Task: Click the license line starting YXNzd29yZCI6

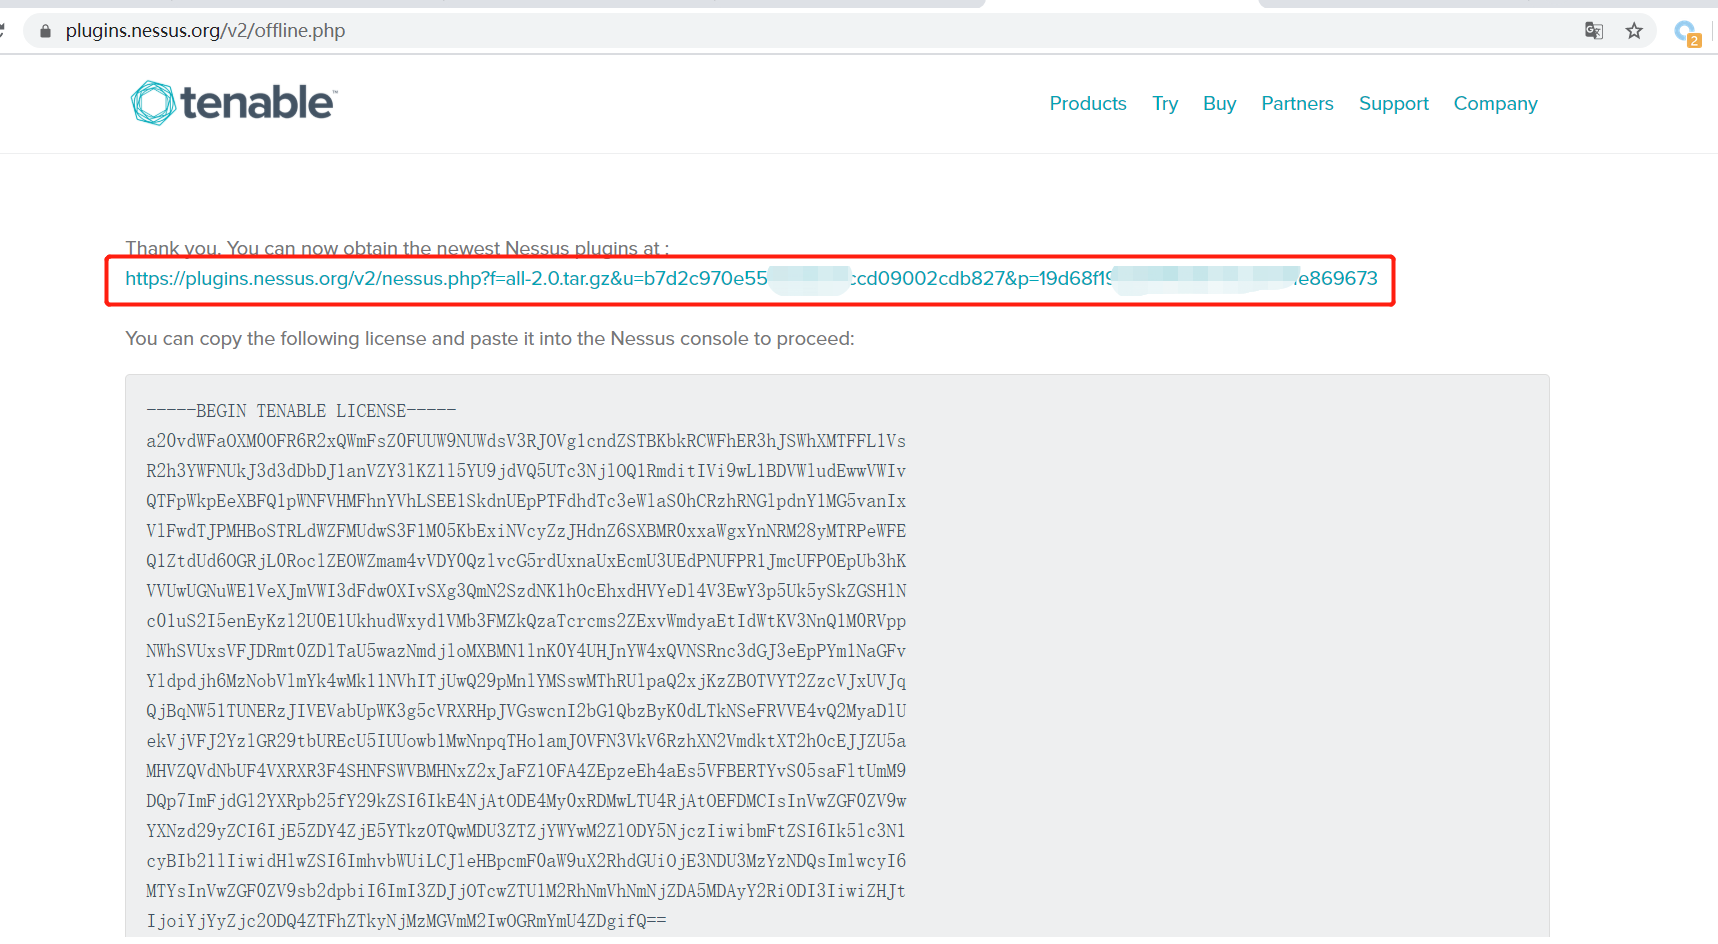Action: [526, 831]
